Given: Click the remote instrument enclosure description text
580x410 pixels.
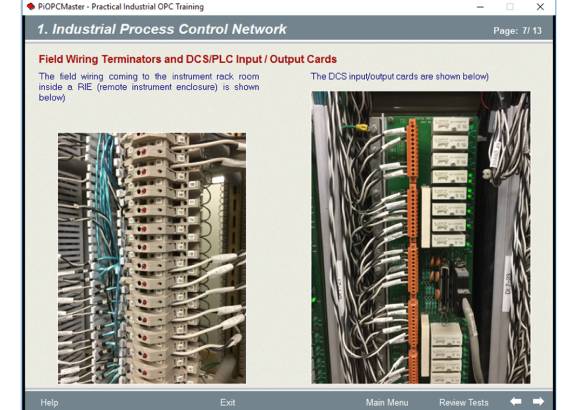Looking at the screenshot, I should click(149, 87).
